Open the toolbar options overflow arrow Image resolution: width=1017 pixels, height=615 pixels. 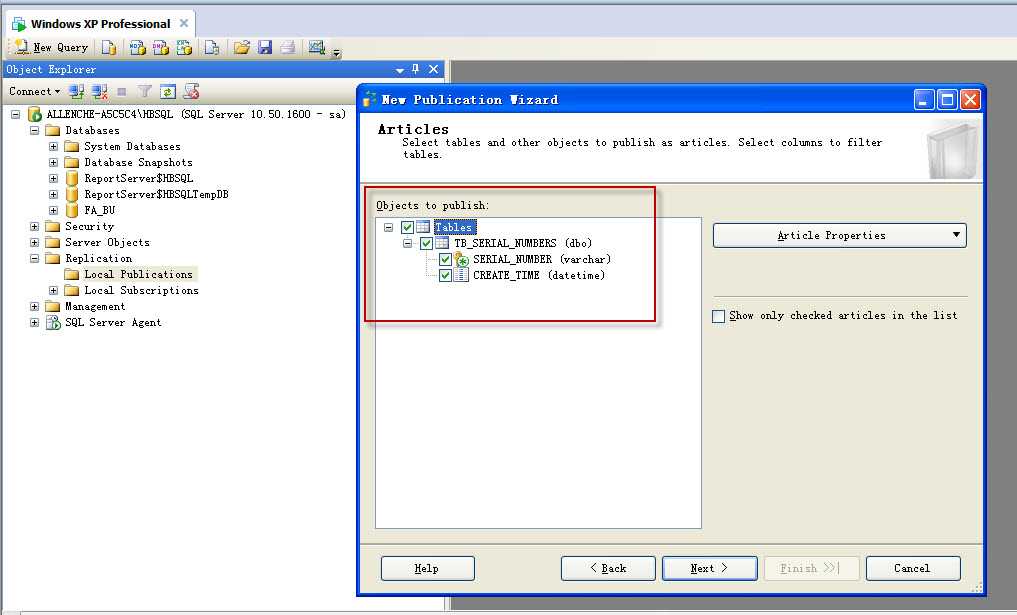336,52
